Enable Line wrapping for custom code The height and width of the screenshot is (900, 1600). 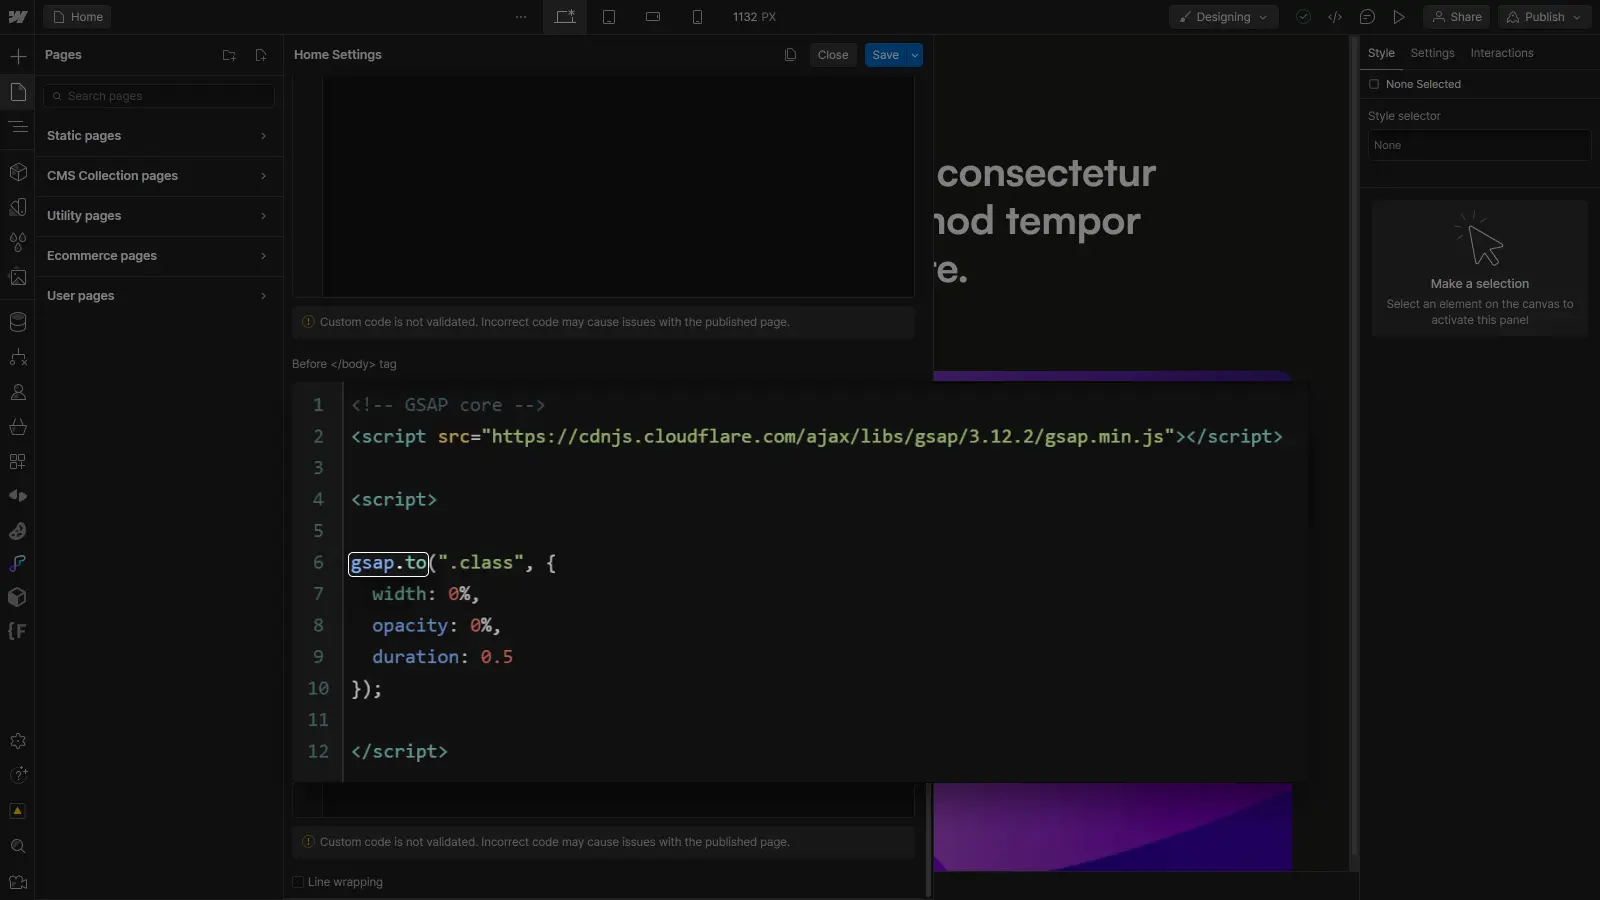click(298, 882)
